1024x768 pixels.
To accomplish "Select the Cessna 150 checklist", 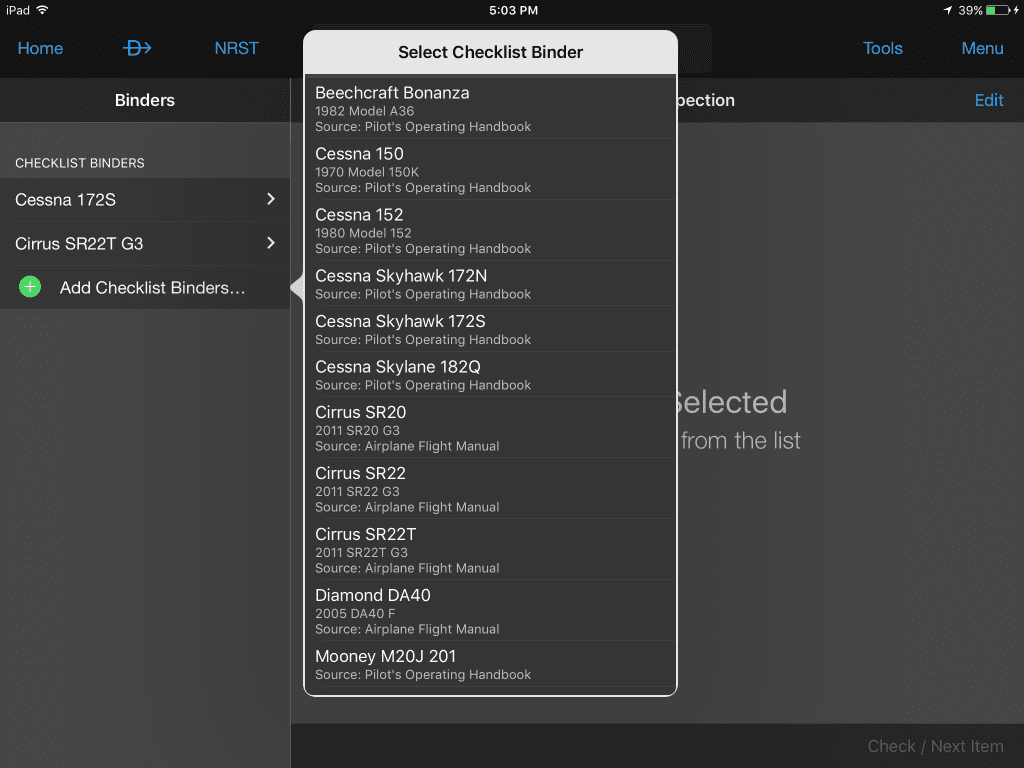I will click(x=490, y=168).
